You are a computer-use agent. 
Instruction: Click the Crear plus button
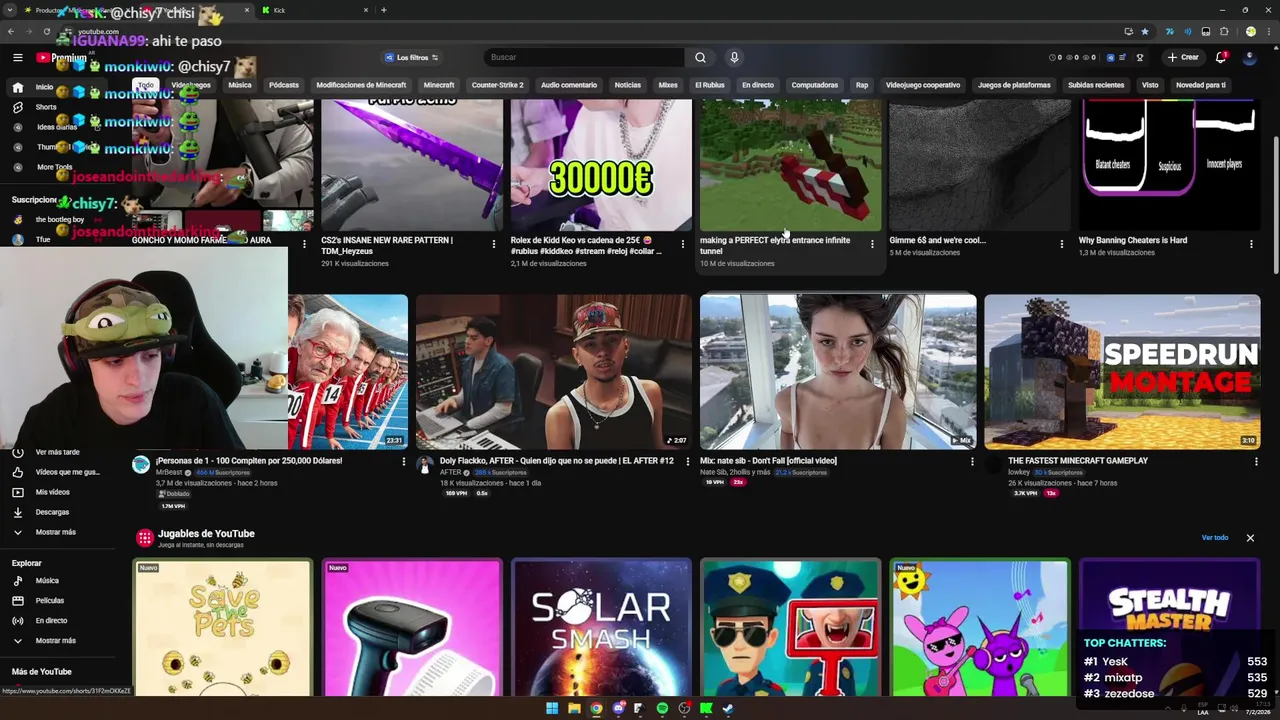click(x=1182, y=57)
